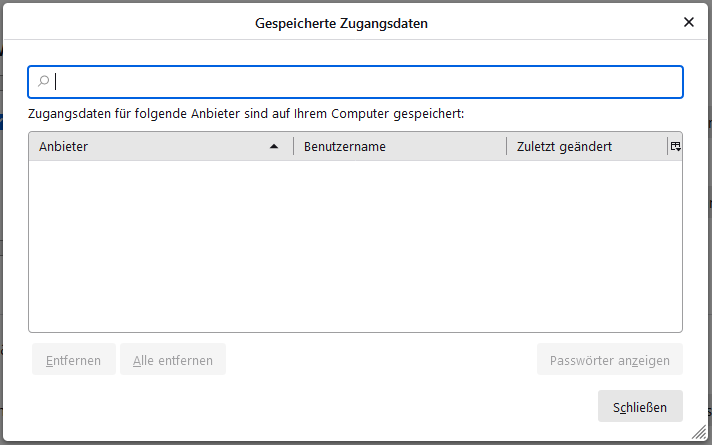Sort by the Zuletzt geändert column header
This screenshot has height=445, width=712.
tap(585, 146)
